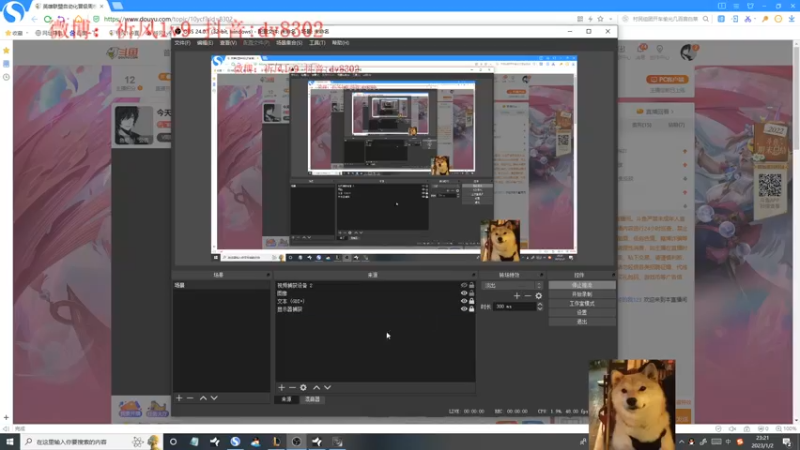Toggle visibility of 文本 (GDI+) source
Screen dimensions: 800x450
coord(464,302)
